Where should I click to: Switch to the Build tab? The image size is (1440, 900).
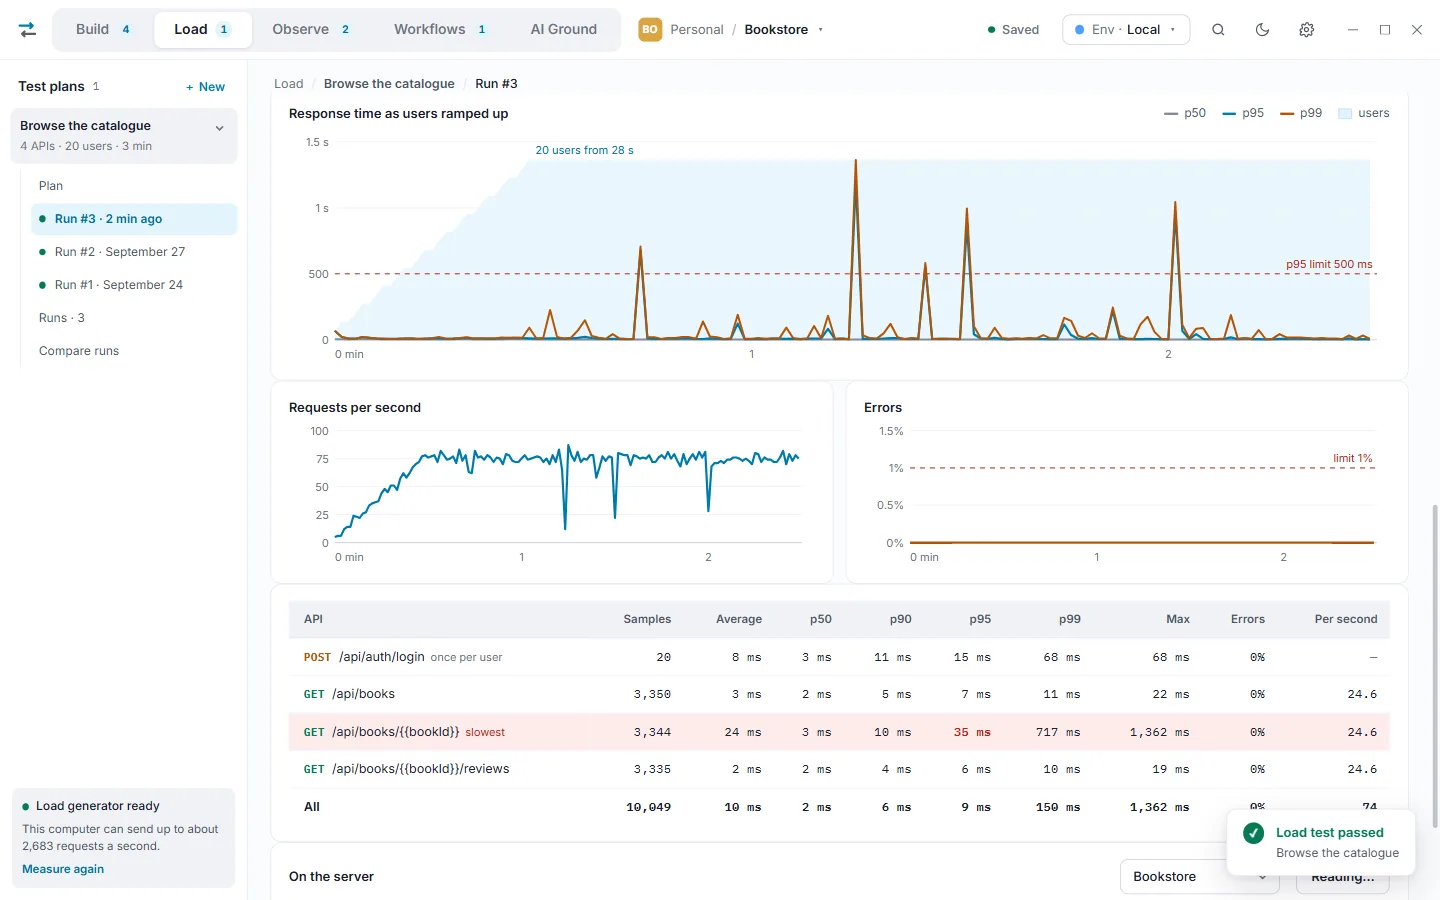[x=104, y=30]
